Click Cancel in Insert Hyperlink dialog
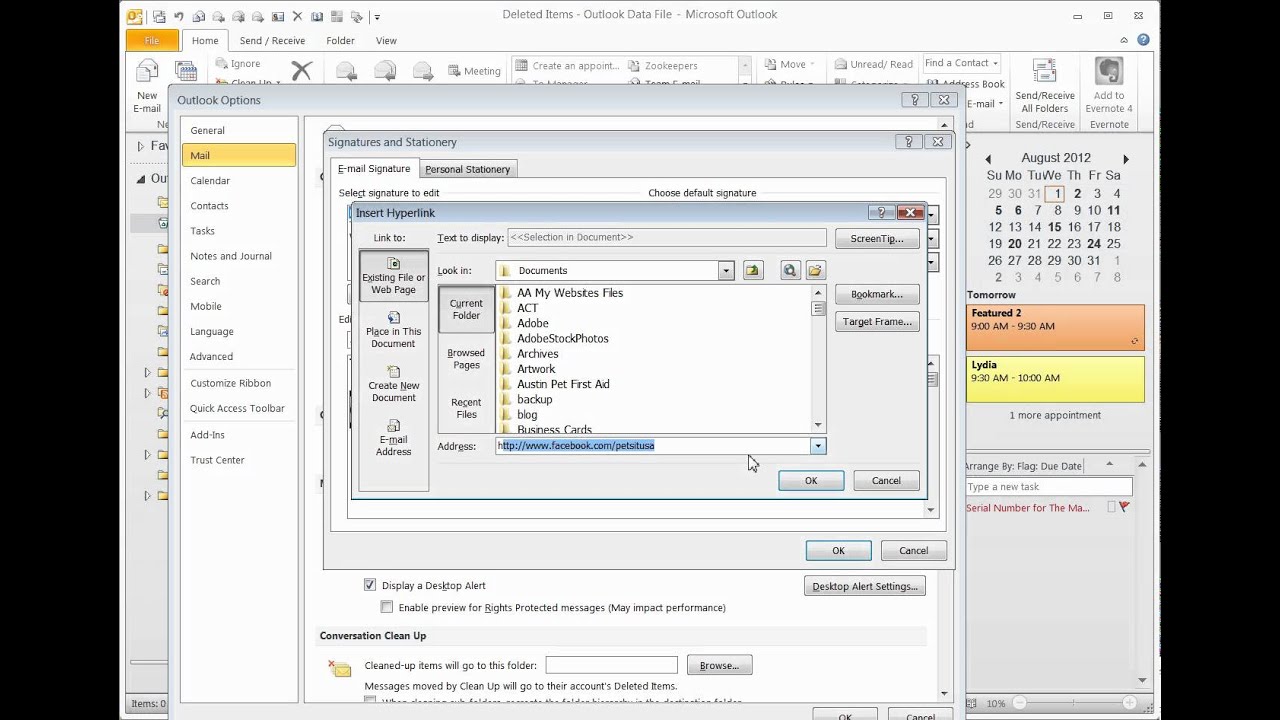 (x=886, y=481)
